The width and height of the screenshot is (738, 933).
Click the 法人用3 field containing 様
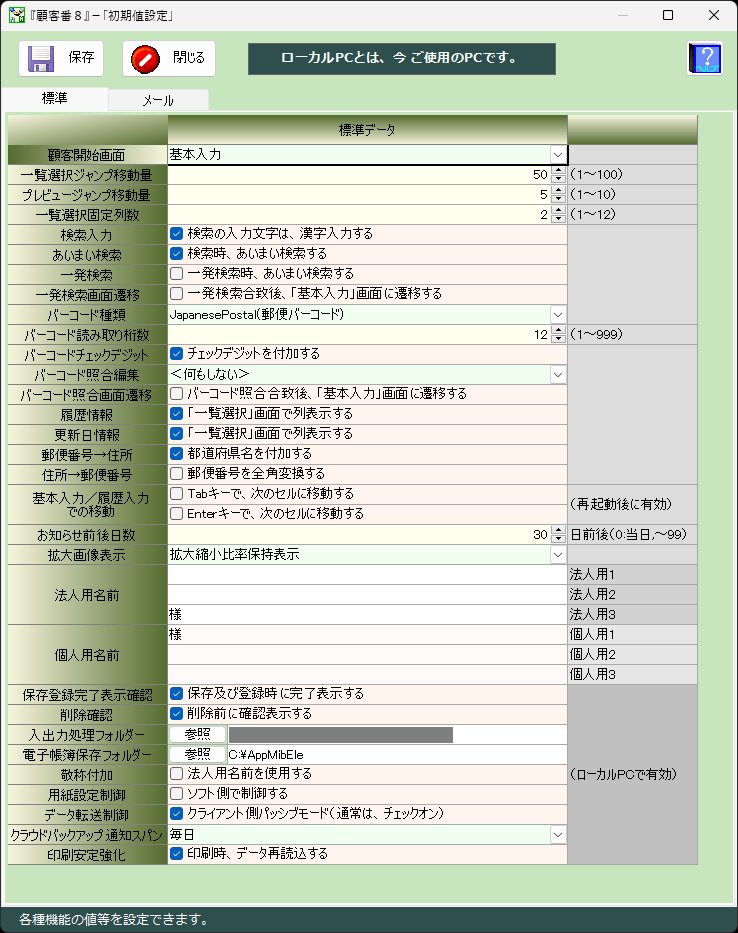[x=367, y=614]
